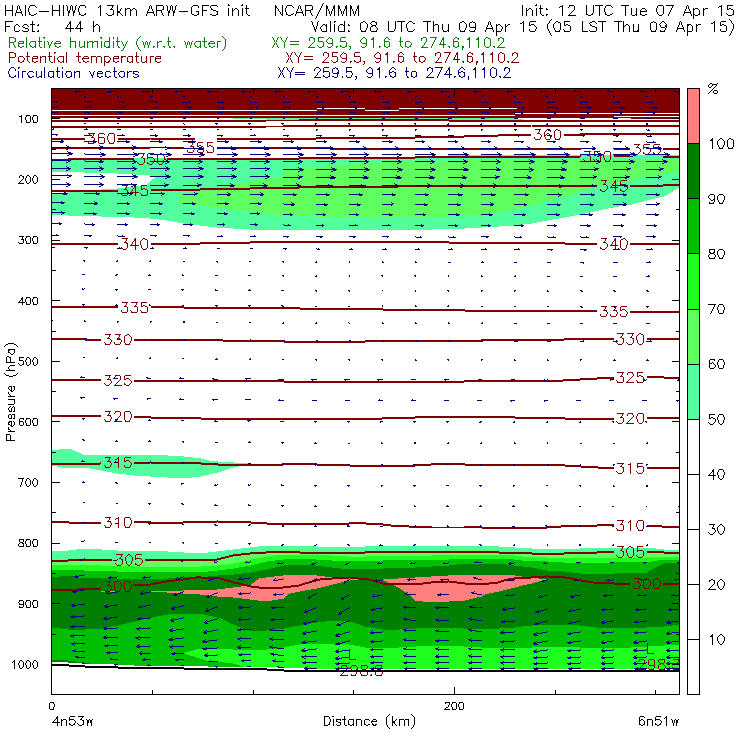The width and height of the screenshot is (740, 740).
Task: Click the colorbar '40' label
Action: point(716,475)
